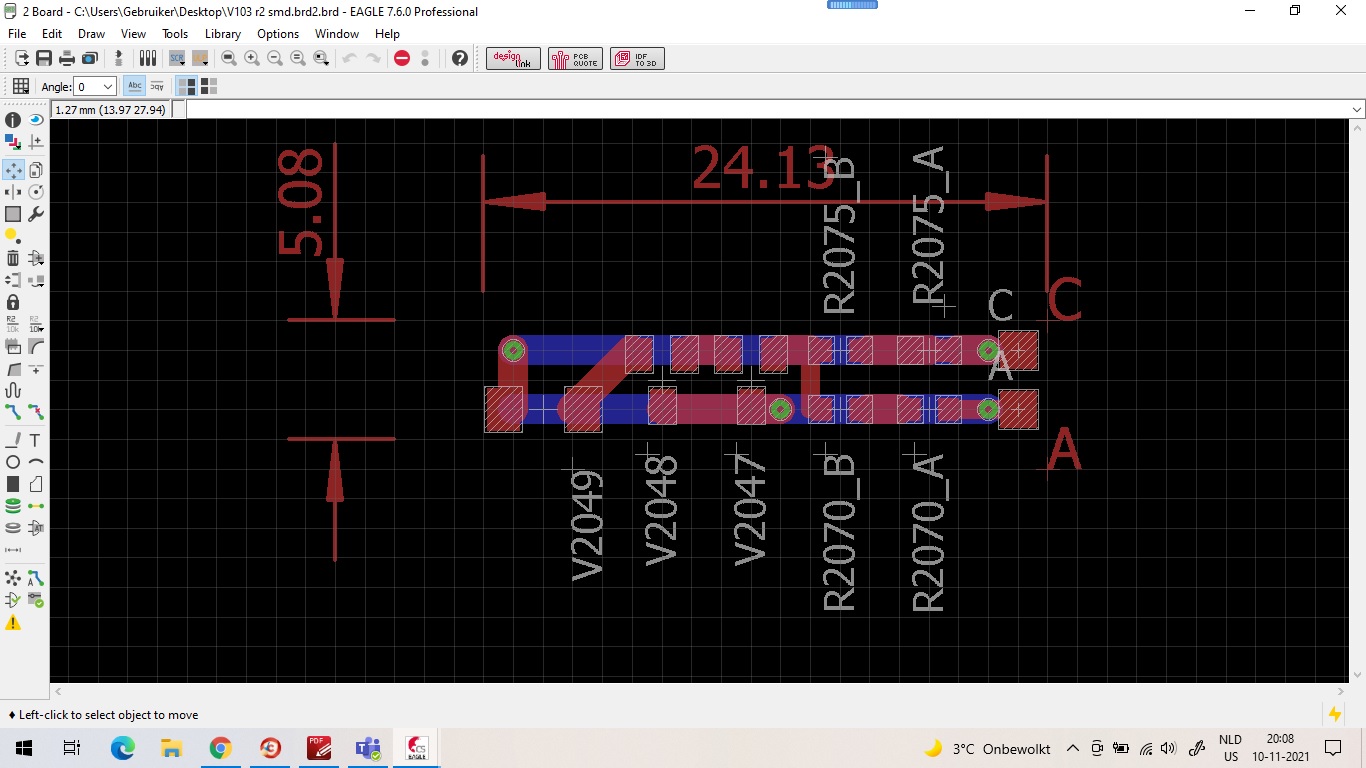Start the Autorouter tool
The width and height of the screenshot is (1366, 768).
coord(36,578)
